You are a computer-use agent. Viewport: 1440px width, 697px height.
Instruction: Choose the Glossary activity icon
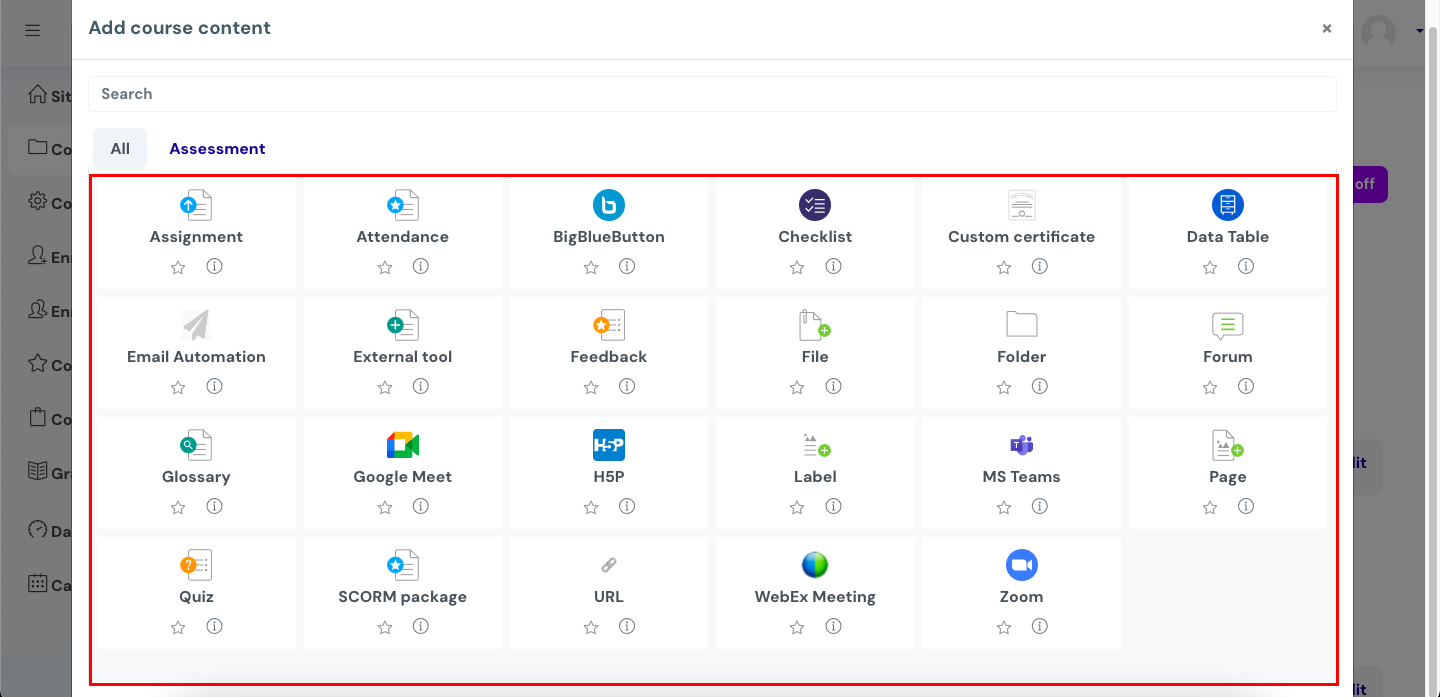[x=196, y=445]
